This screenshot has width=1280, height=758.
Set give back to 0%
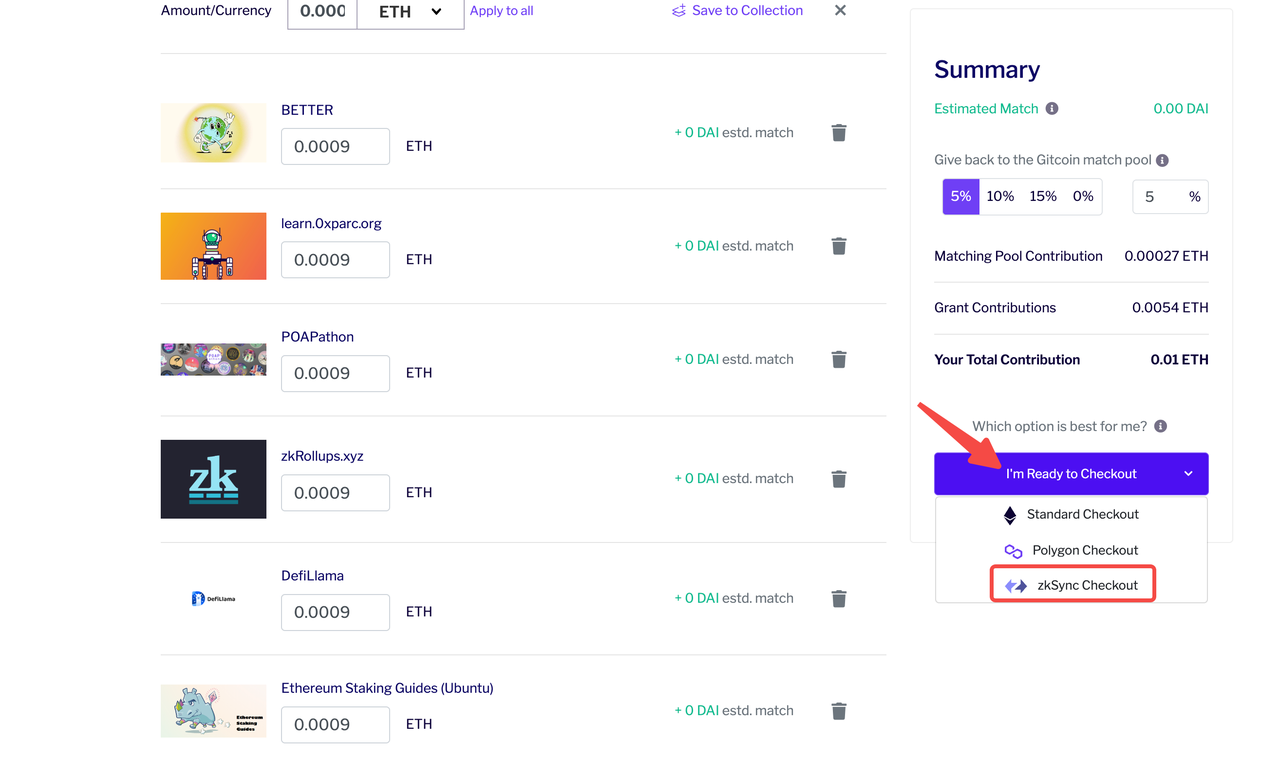click(x=1083, y=197)
